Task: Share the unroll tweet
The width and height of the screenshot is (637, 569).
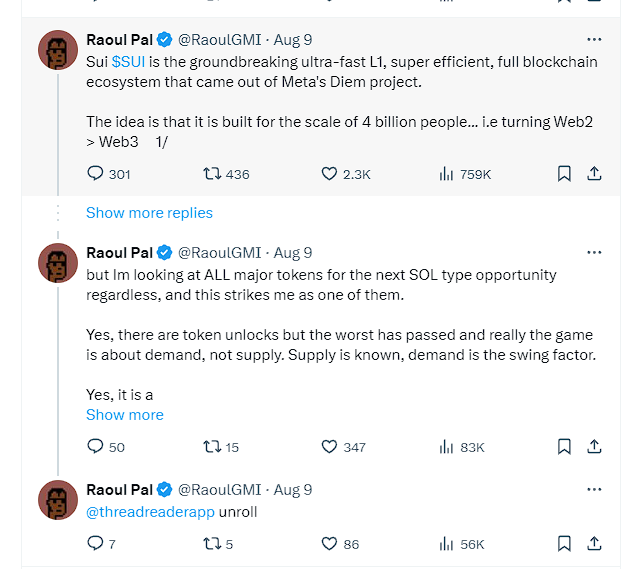Action: tap(594, 544)
